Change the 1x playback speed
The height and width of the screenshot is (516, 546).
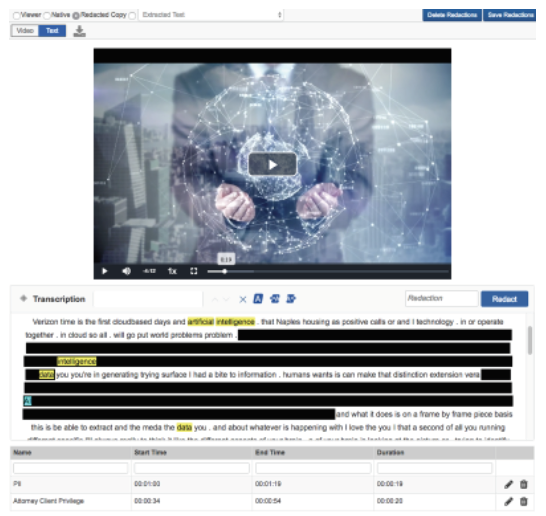[172, 271]
